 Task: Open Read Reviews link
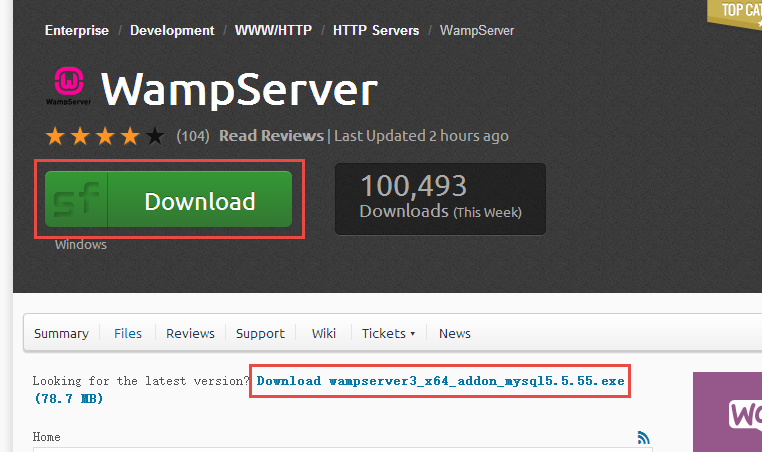point(271,136)
